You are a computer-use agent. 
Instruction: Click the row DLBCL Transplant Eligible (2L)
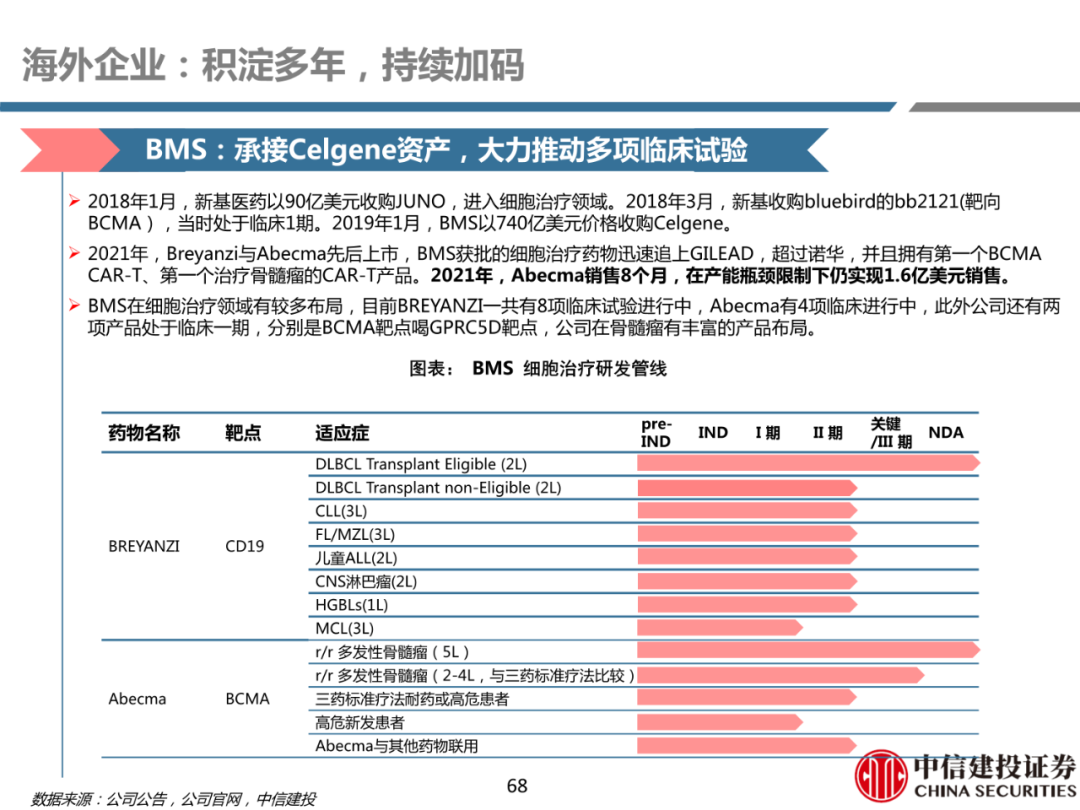click(643, 464)
